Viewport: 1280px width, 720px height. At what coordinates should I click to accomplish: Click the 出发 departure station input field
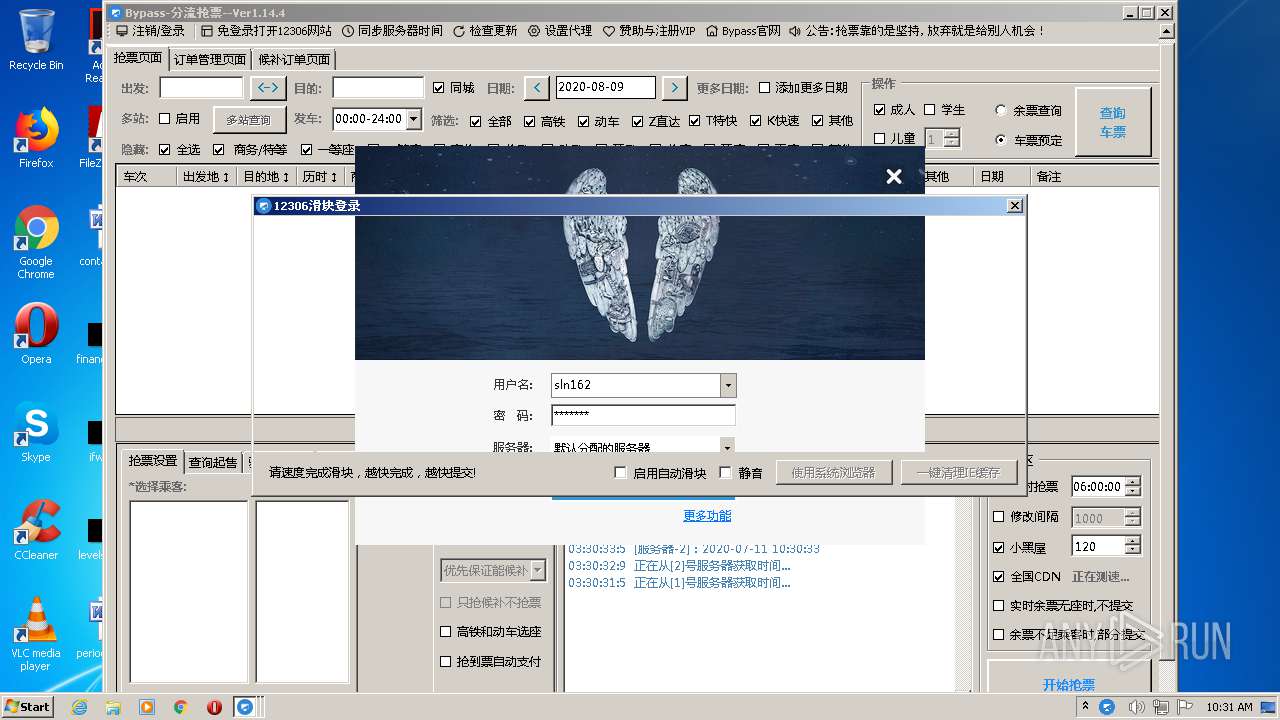[201, 88]
